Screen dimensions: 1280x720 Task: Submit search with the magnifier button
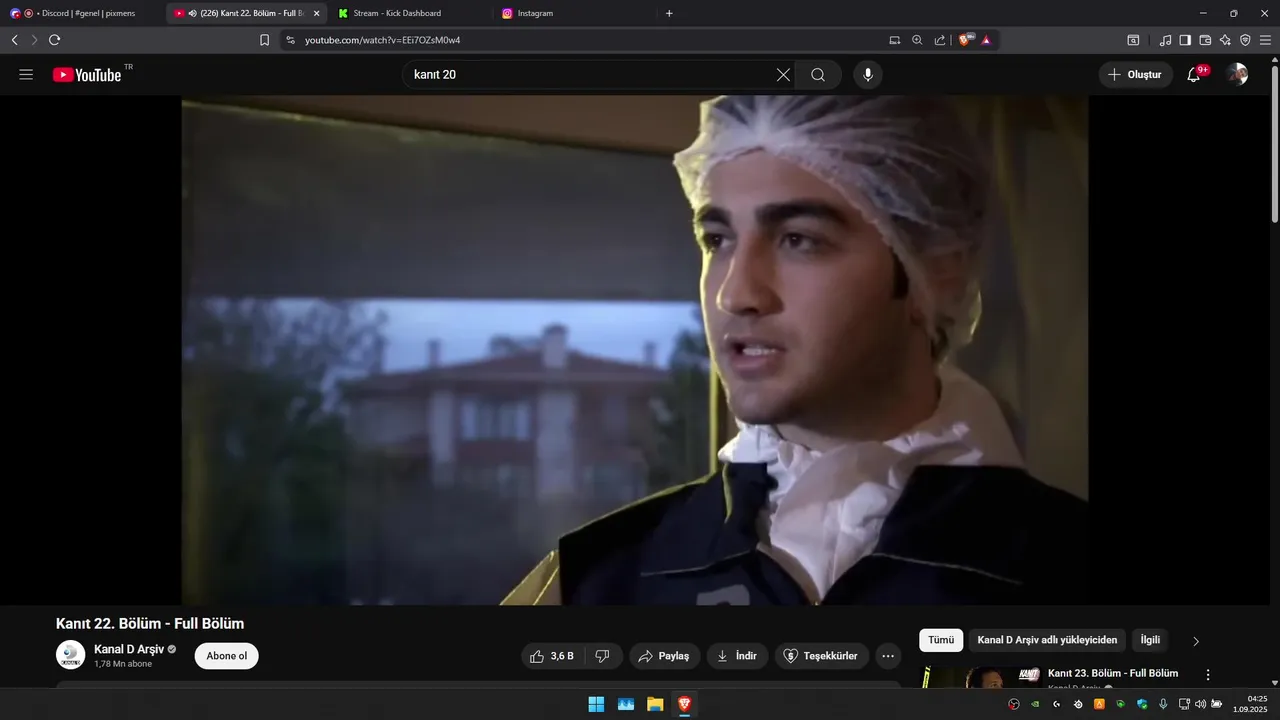click(x=818, y=75)
